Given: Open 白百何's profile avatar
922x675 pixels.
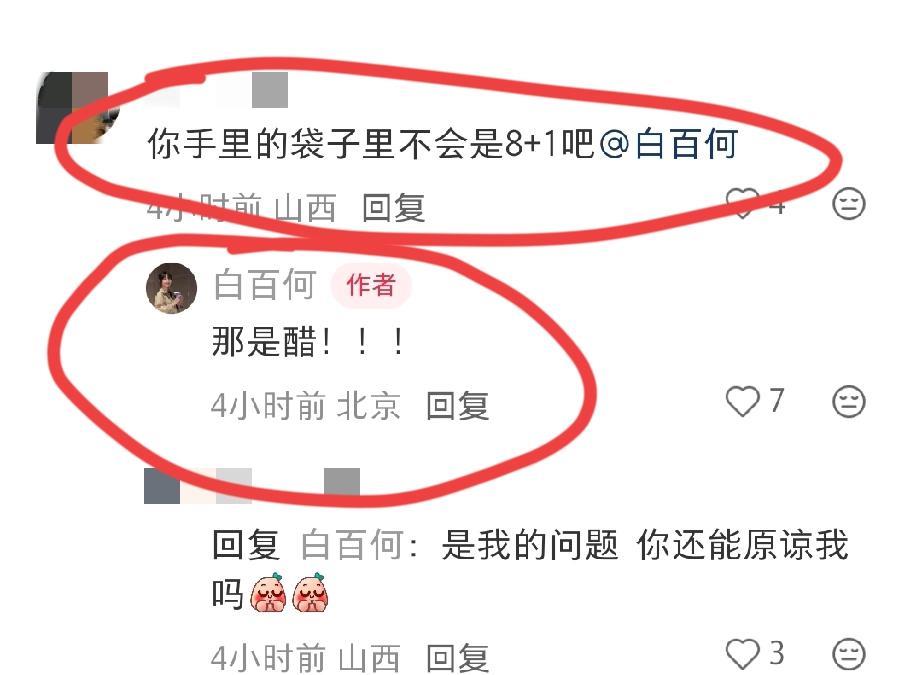Looking at the screenshot, I should tap(171, 288).
